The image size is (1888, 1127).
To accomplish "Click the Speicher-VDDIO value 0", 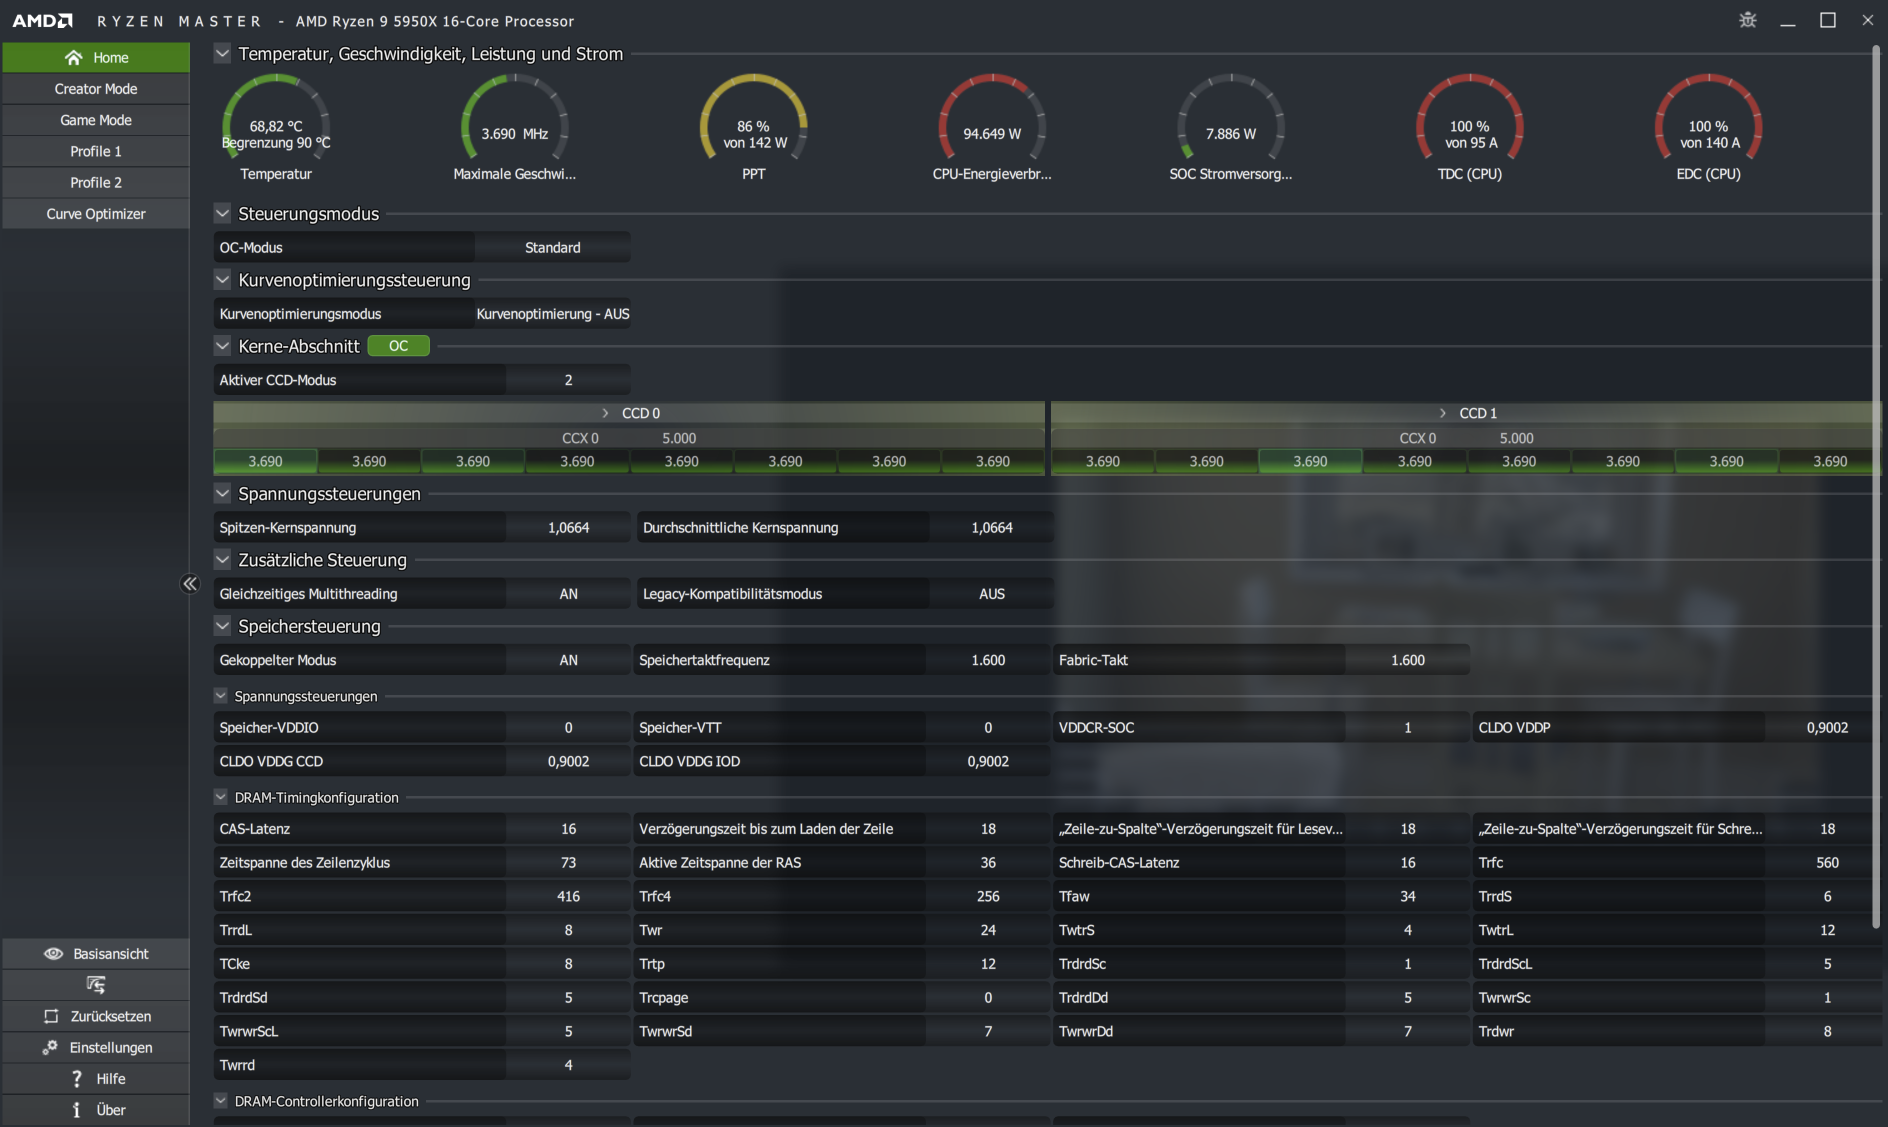I will [568, 728].
